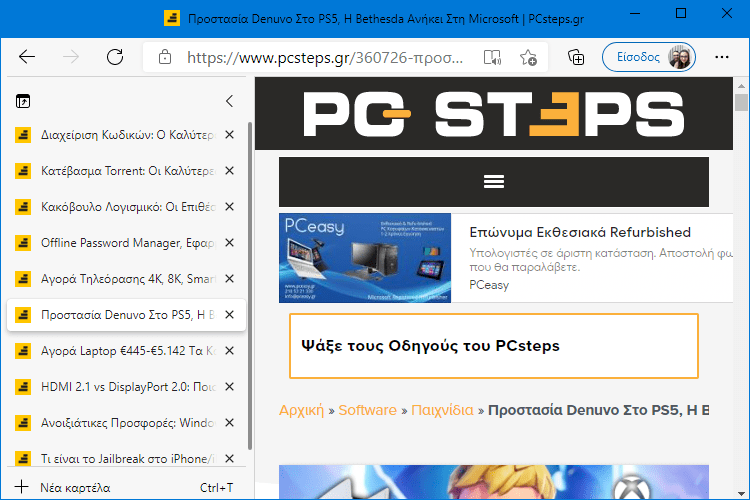Screen dimensions: 750x500
Task: Close the Κακόβουλο Λογισμικό tab
Action: (230, 207)
